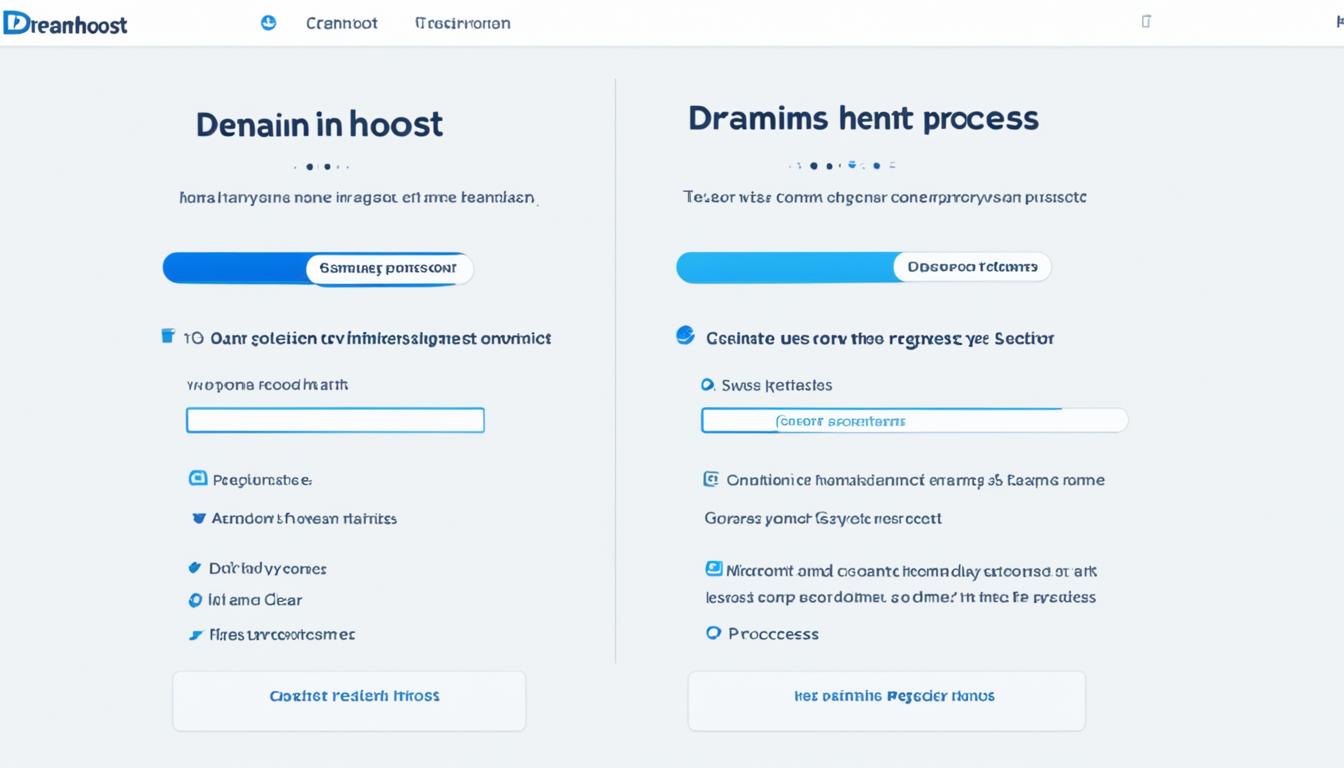Open the 'Crannoot' menu item in header
Viewport: 1344px width, 768px height.
point(342,23)
